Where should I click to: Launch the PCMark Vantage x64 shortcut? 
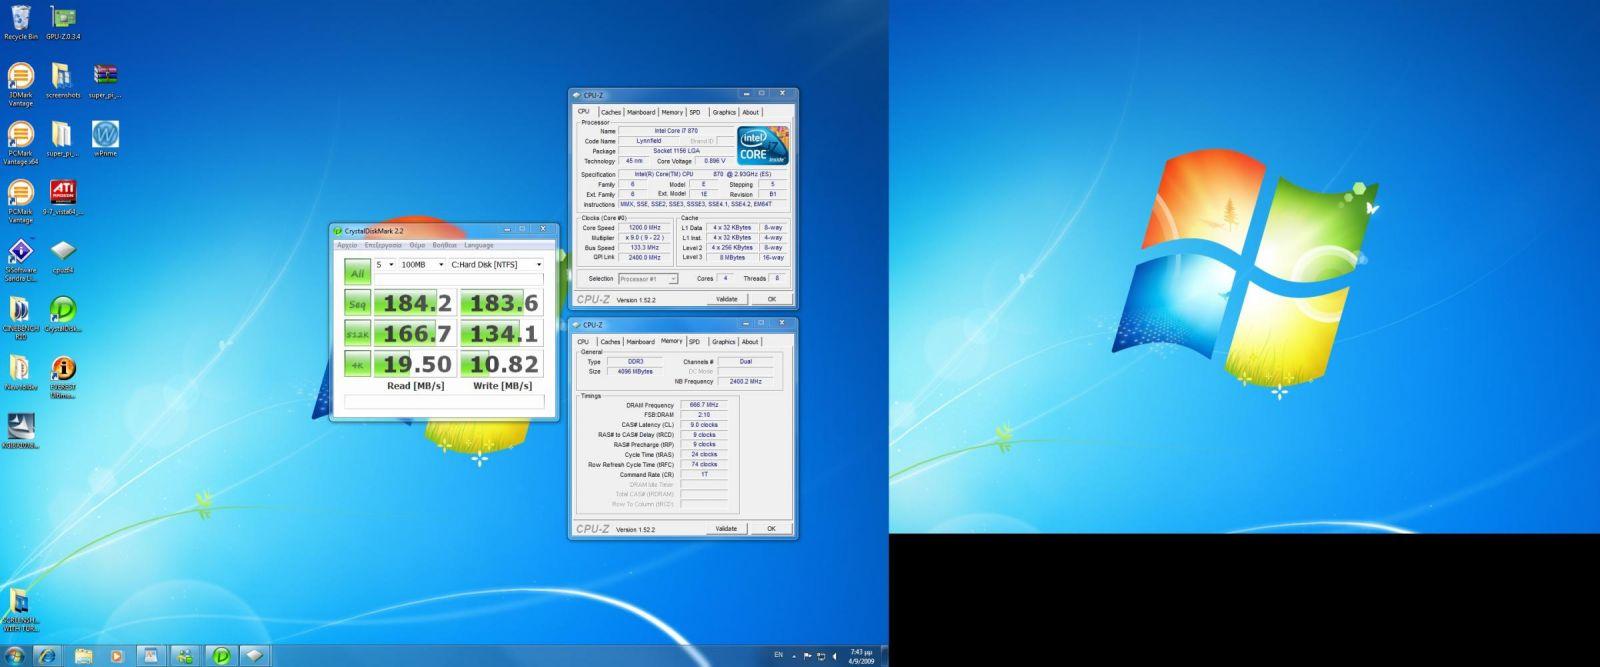pos(20,143)
